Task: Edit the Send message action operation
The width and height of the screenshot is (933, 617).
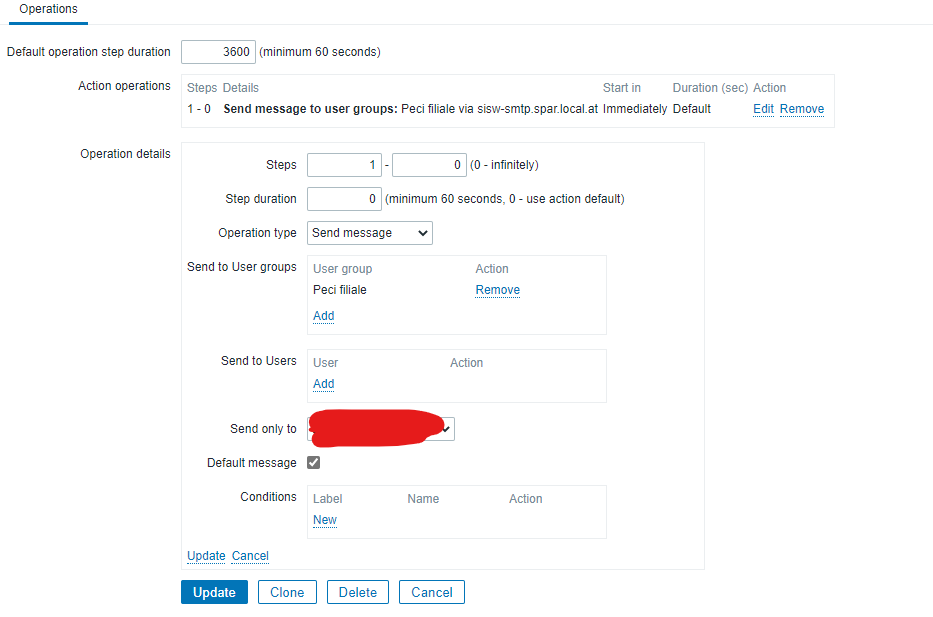Action: tap(763, 109)
